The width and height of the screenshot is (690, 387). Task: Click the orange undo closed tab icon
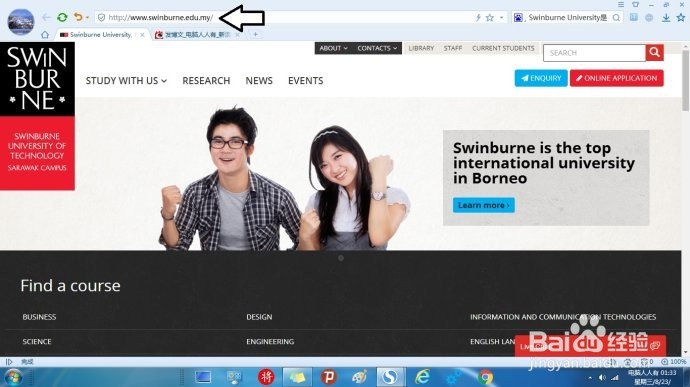(x=78, y=17)
